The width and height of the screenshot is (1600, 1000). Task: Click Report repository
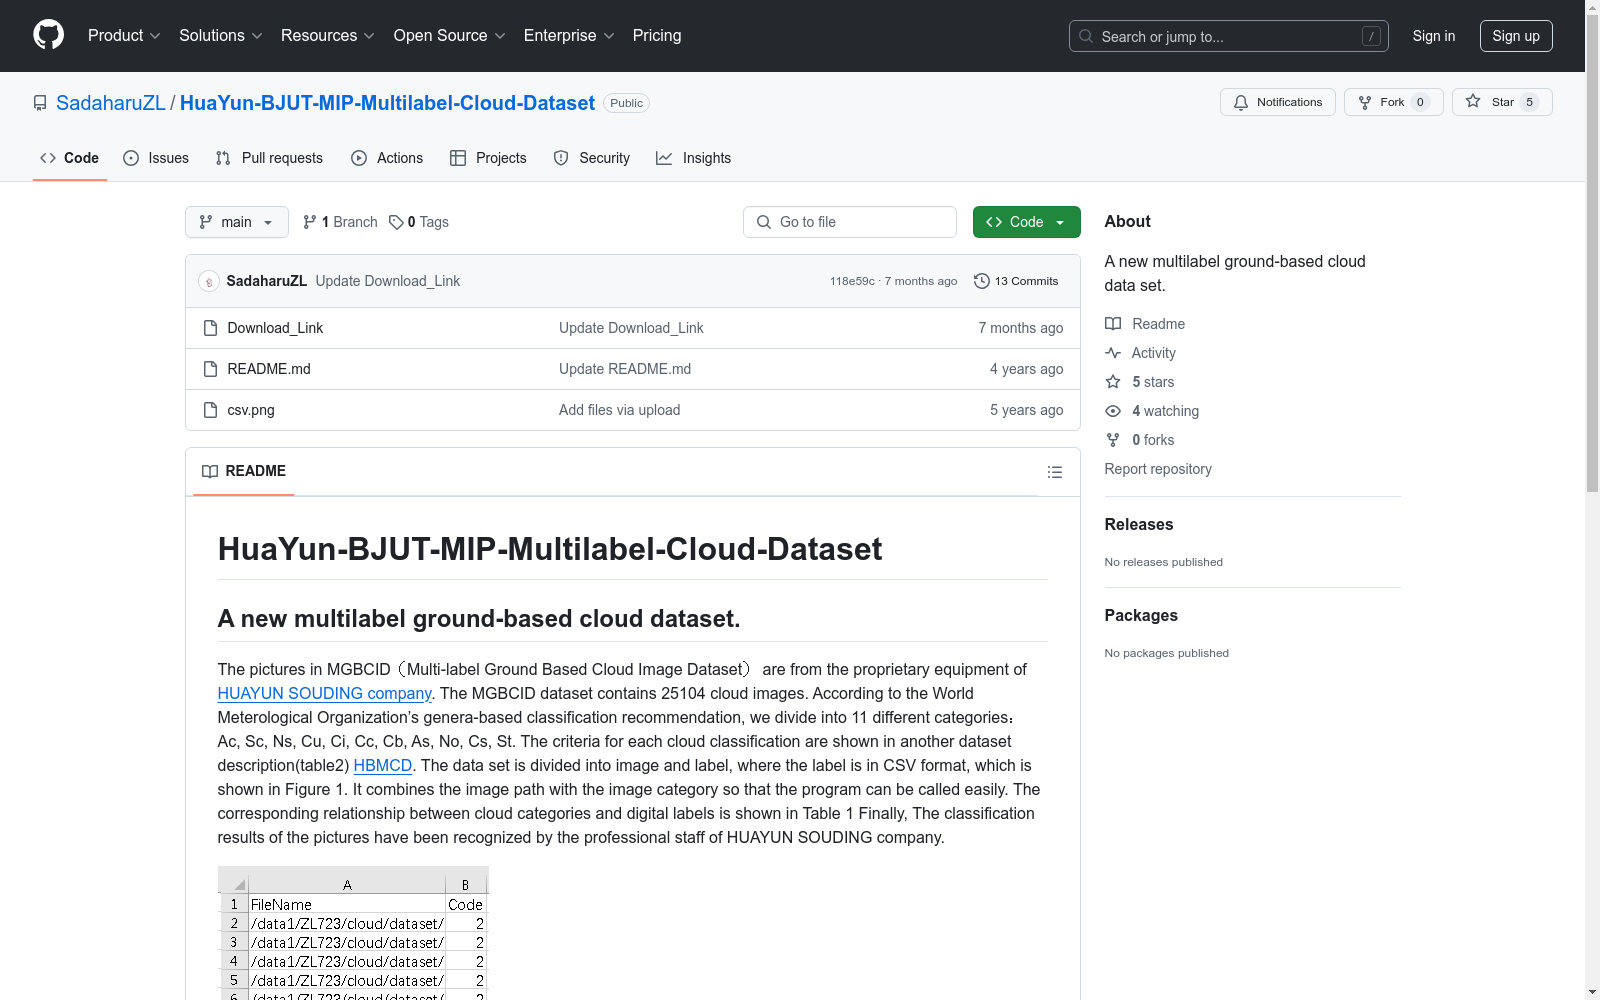pos(1158,469)
